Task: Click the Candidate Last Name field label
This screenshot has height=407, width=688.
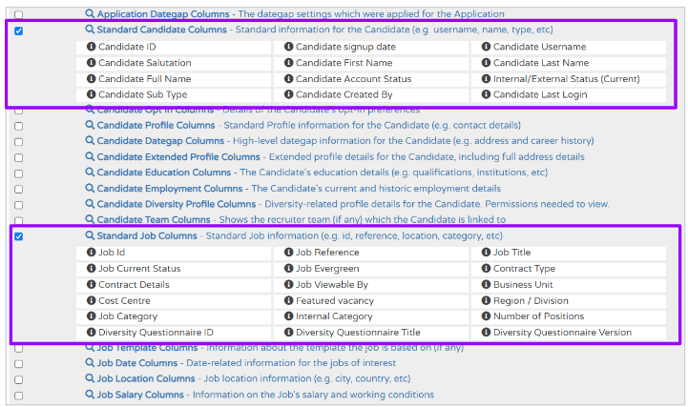Action: point(541,63)
